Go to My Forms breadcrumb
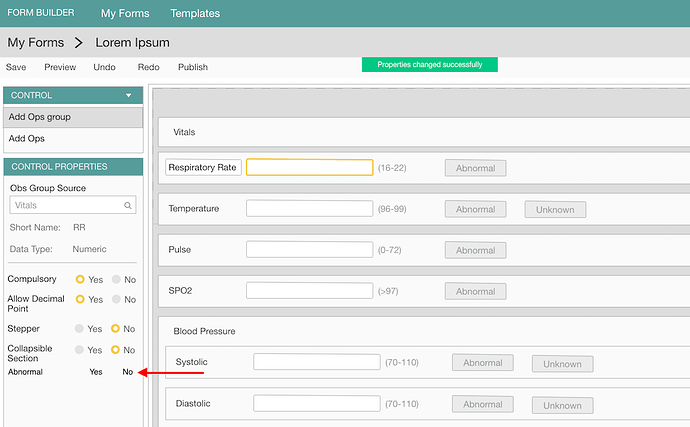Image resolution: width=690 pixels, height=427 pixels. point(36,43)
